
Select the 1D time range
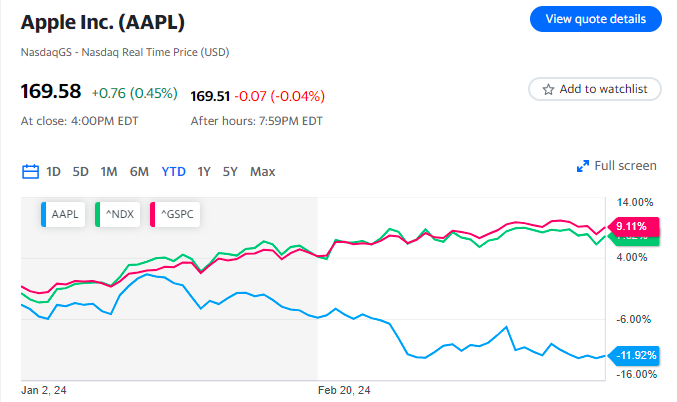click(x=53, y=171)
